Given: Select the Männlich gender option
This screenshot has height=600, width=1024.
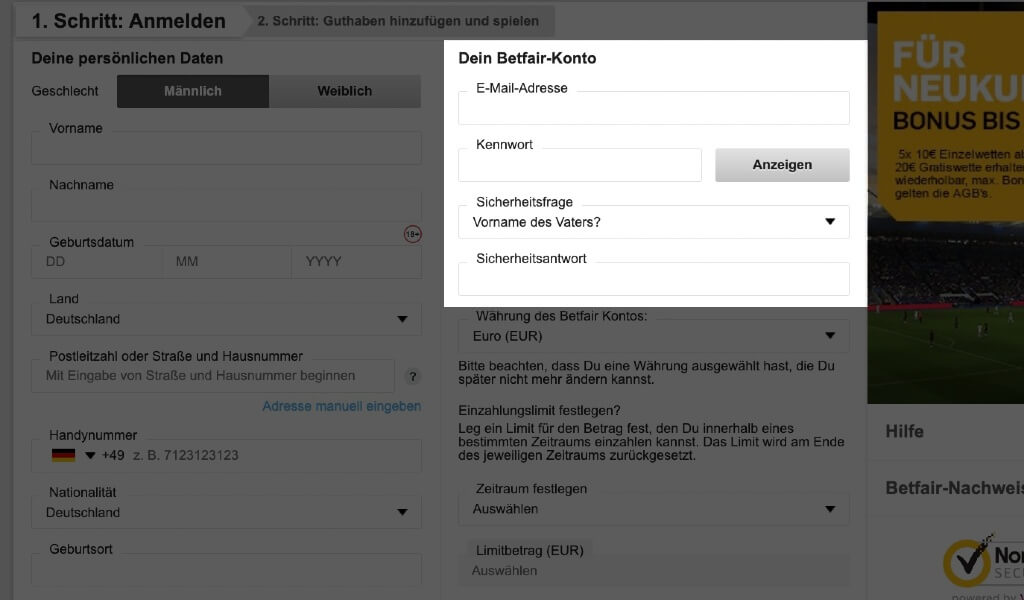Looking at the screenshot, I should click(193, 91).
